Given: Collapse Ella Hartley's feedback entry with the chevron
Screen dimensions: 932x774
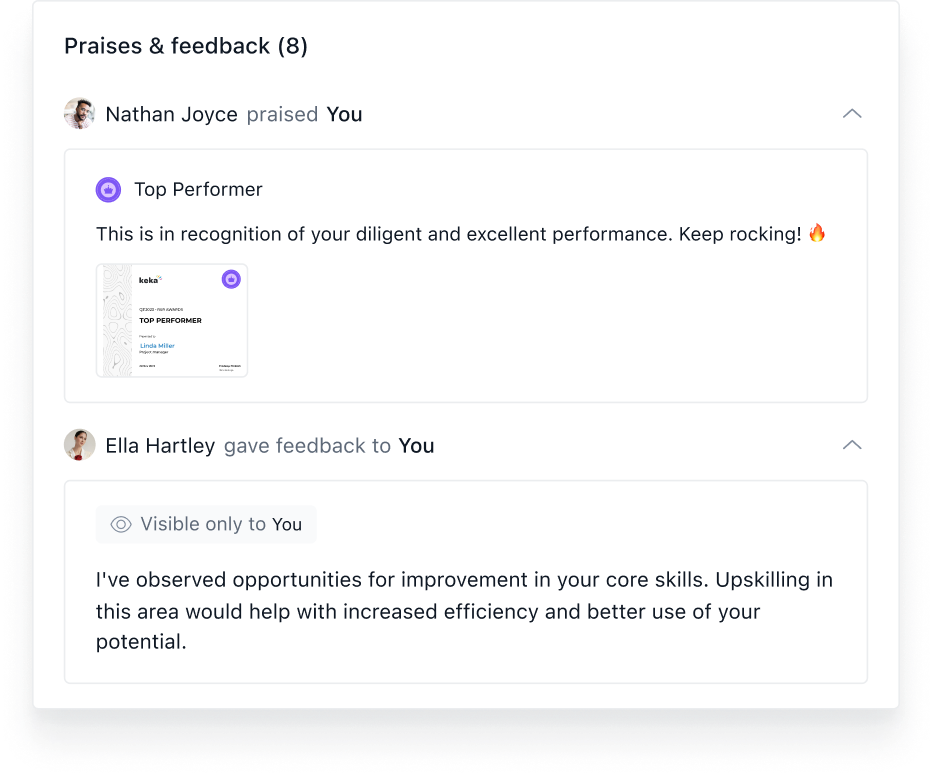Looking at the screenshot, I should point(852,445).
